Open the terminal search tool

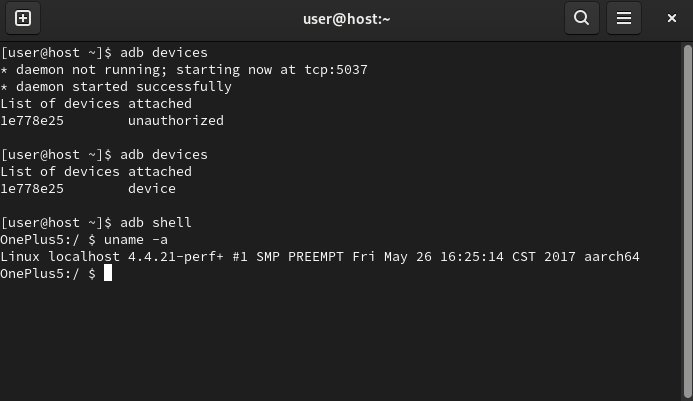pyautogui.click(x=582, y=18)
